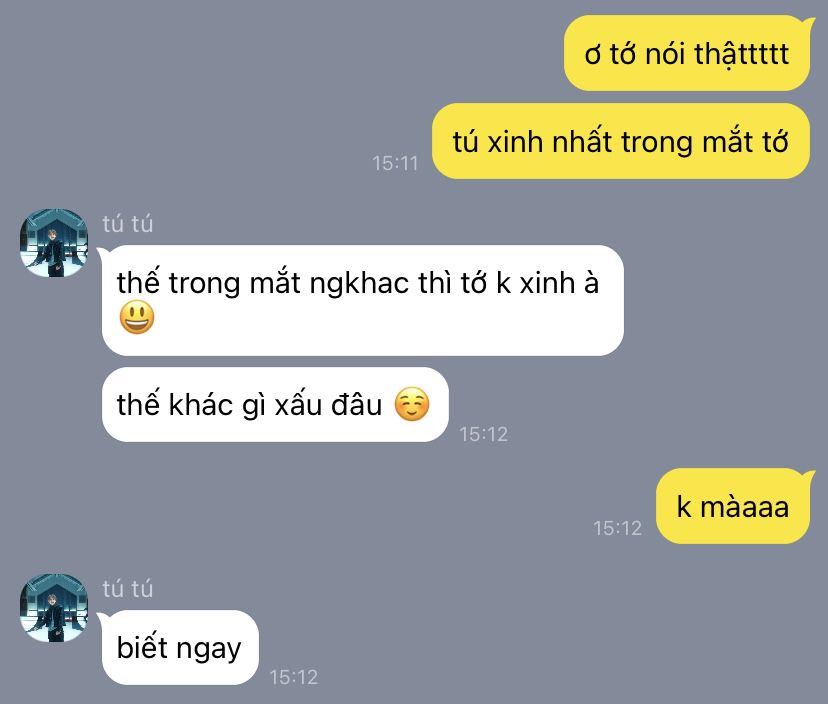This screenshot has width=828, height=704.
Task: Tap the grinning face emoji in message
Action: click(137, 317)
